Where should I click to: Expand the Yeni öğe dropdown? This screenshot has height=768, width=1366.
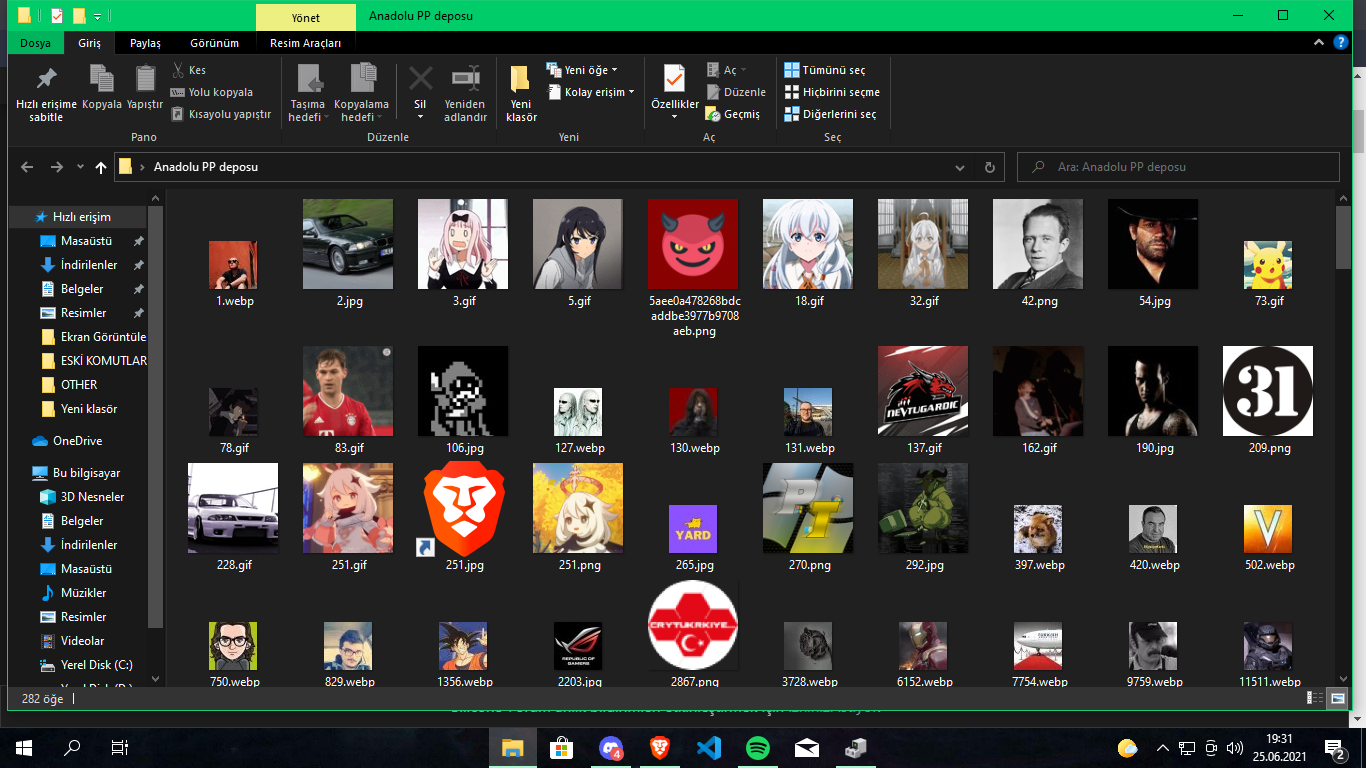point(582,70)
